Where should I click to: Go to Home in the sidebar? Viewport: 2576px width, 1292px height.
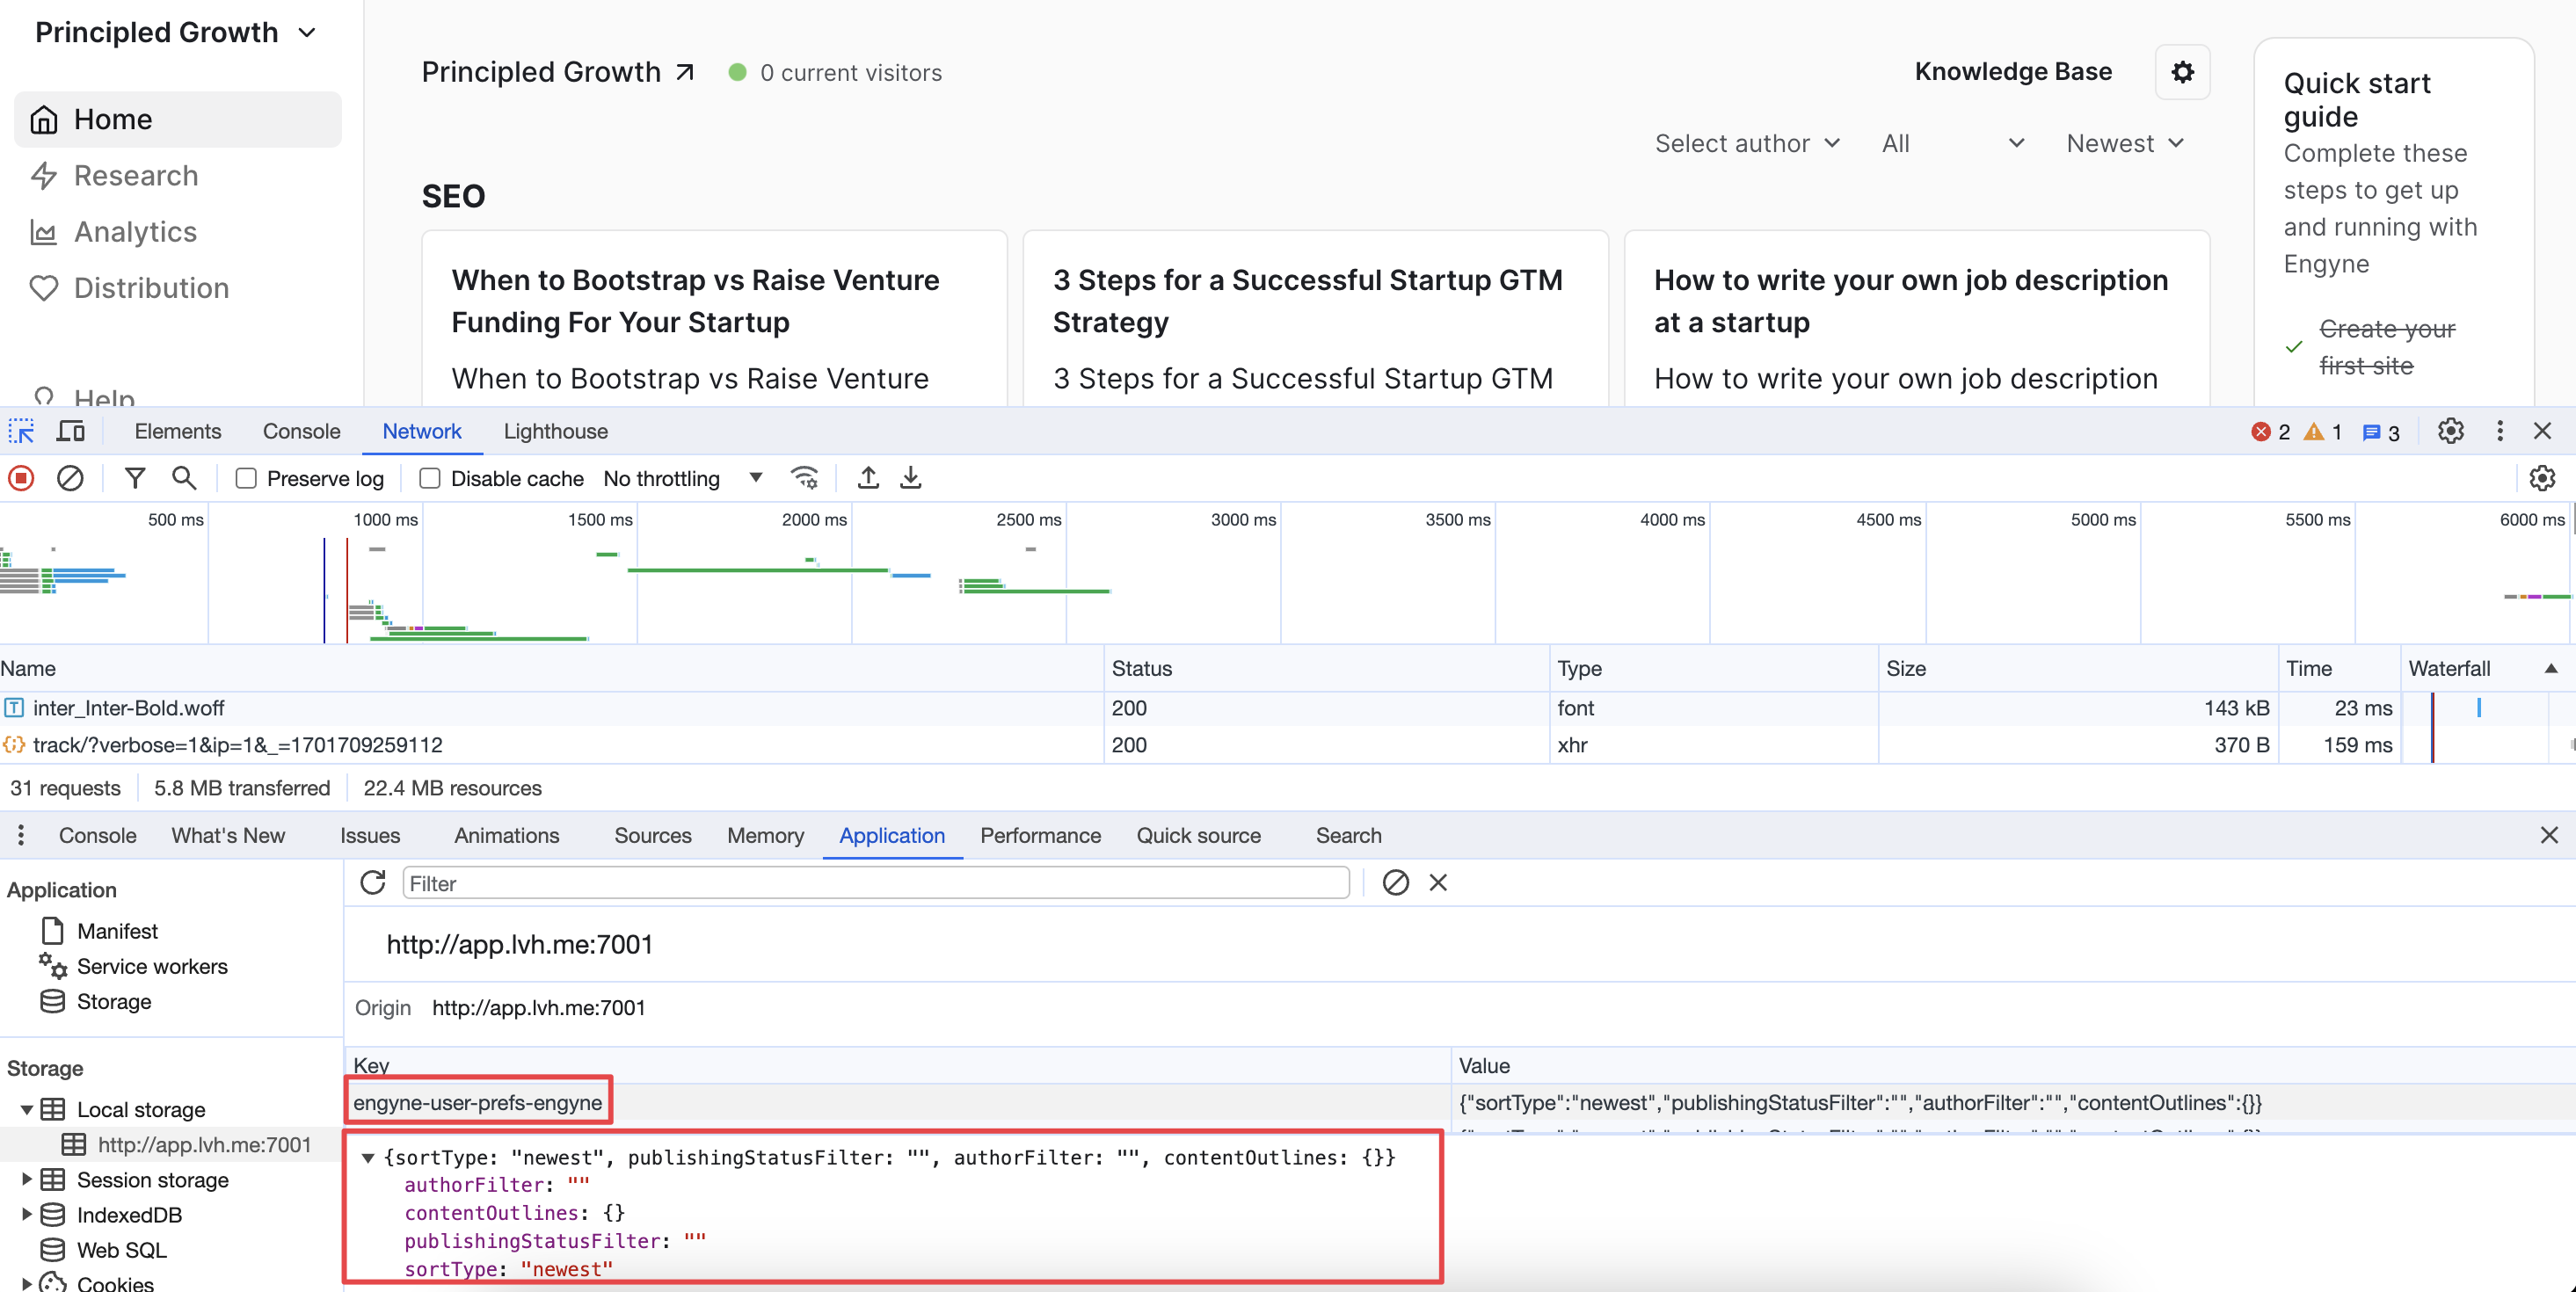coord(178,119)
